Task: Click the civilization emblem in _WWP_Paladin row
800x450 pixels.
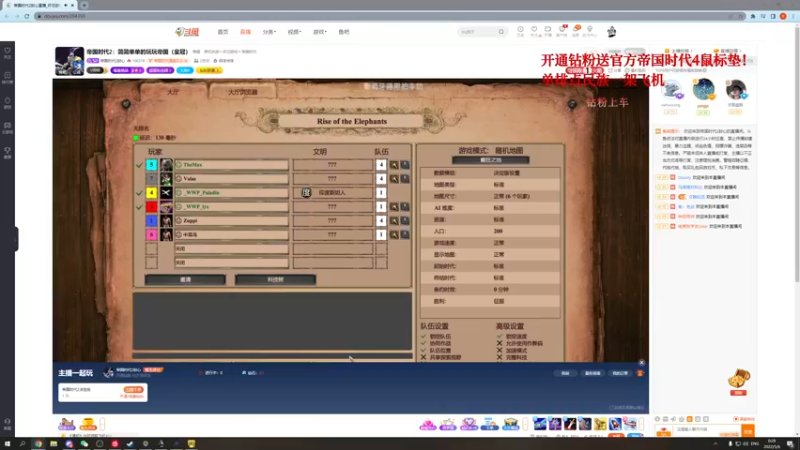Action: (x=306, y=193)
